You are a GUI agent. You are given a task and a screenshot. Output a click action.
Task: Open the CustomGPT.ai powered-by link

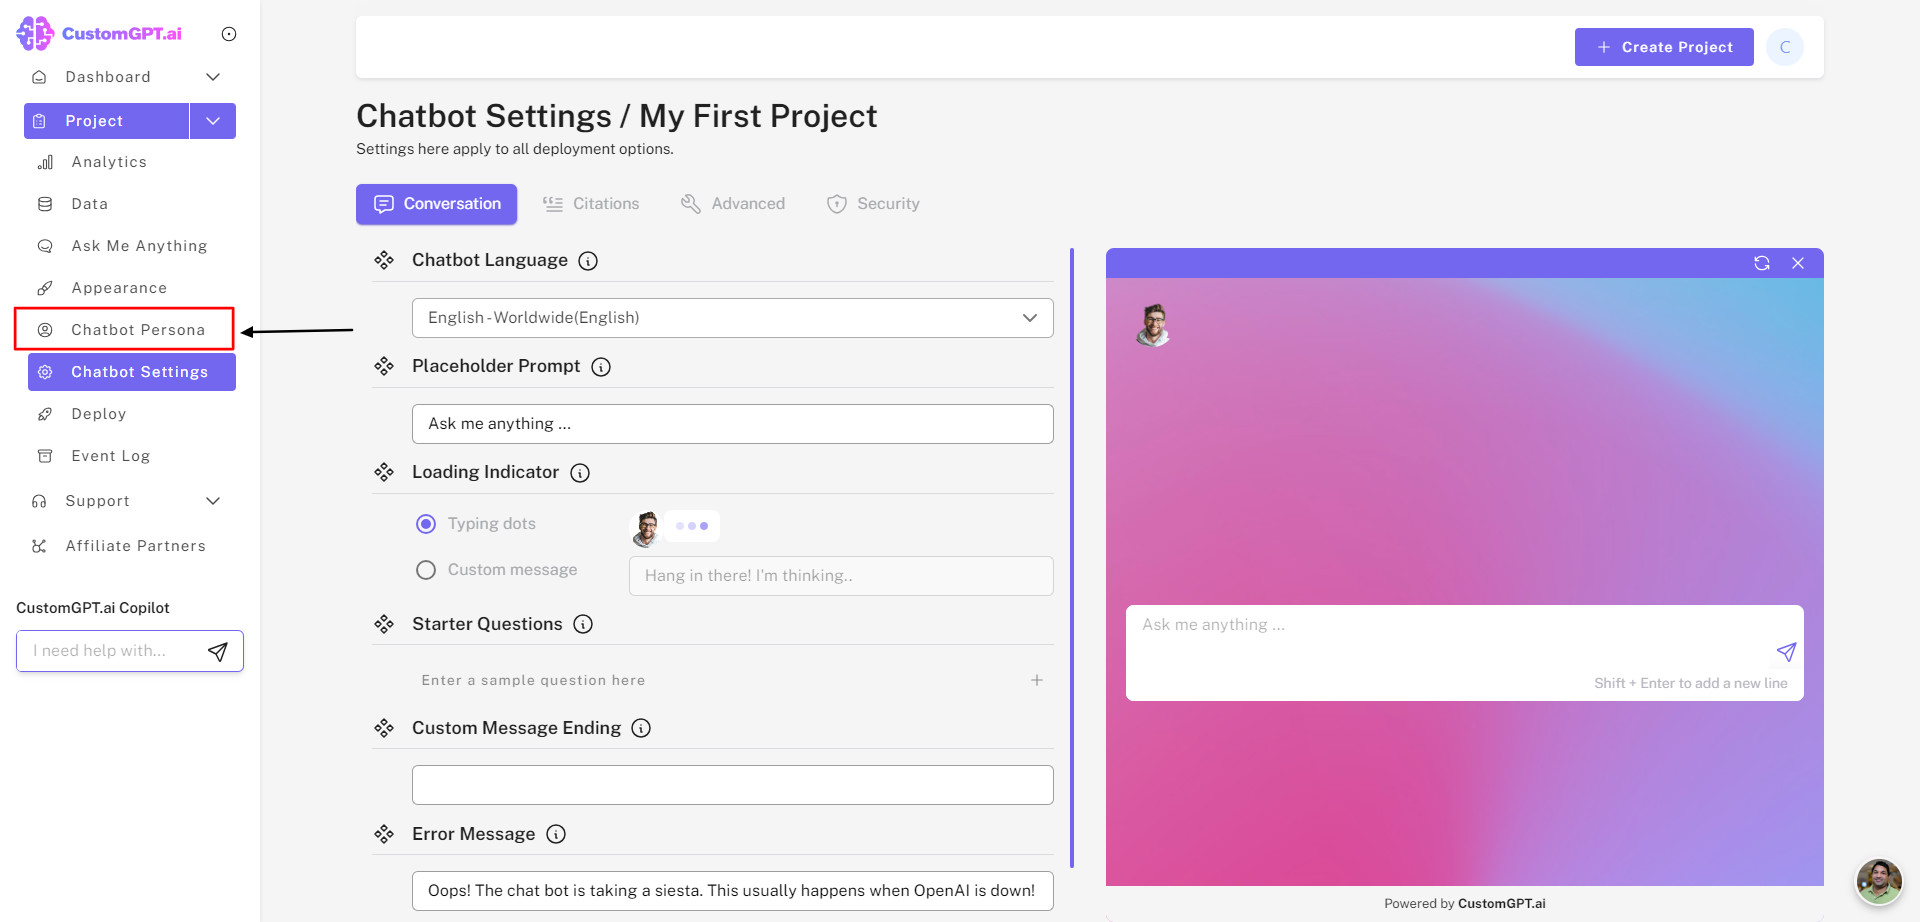click(x=1501, y=904)
